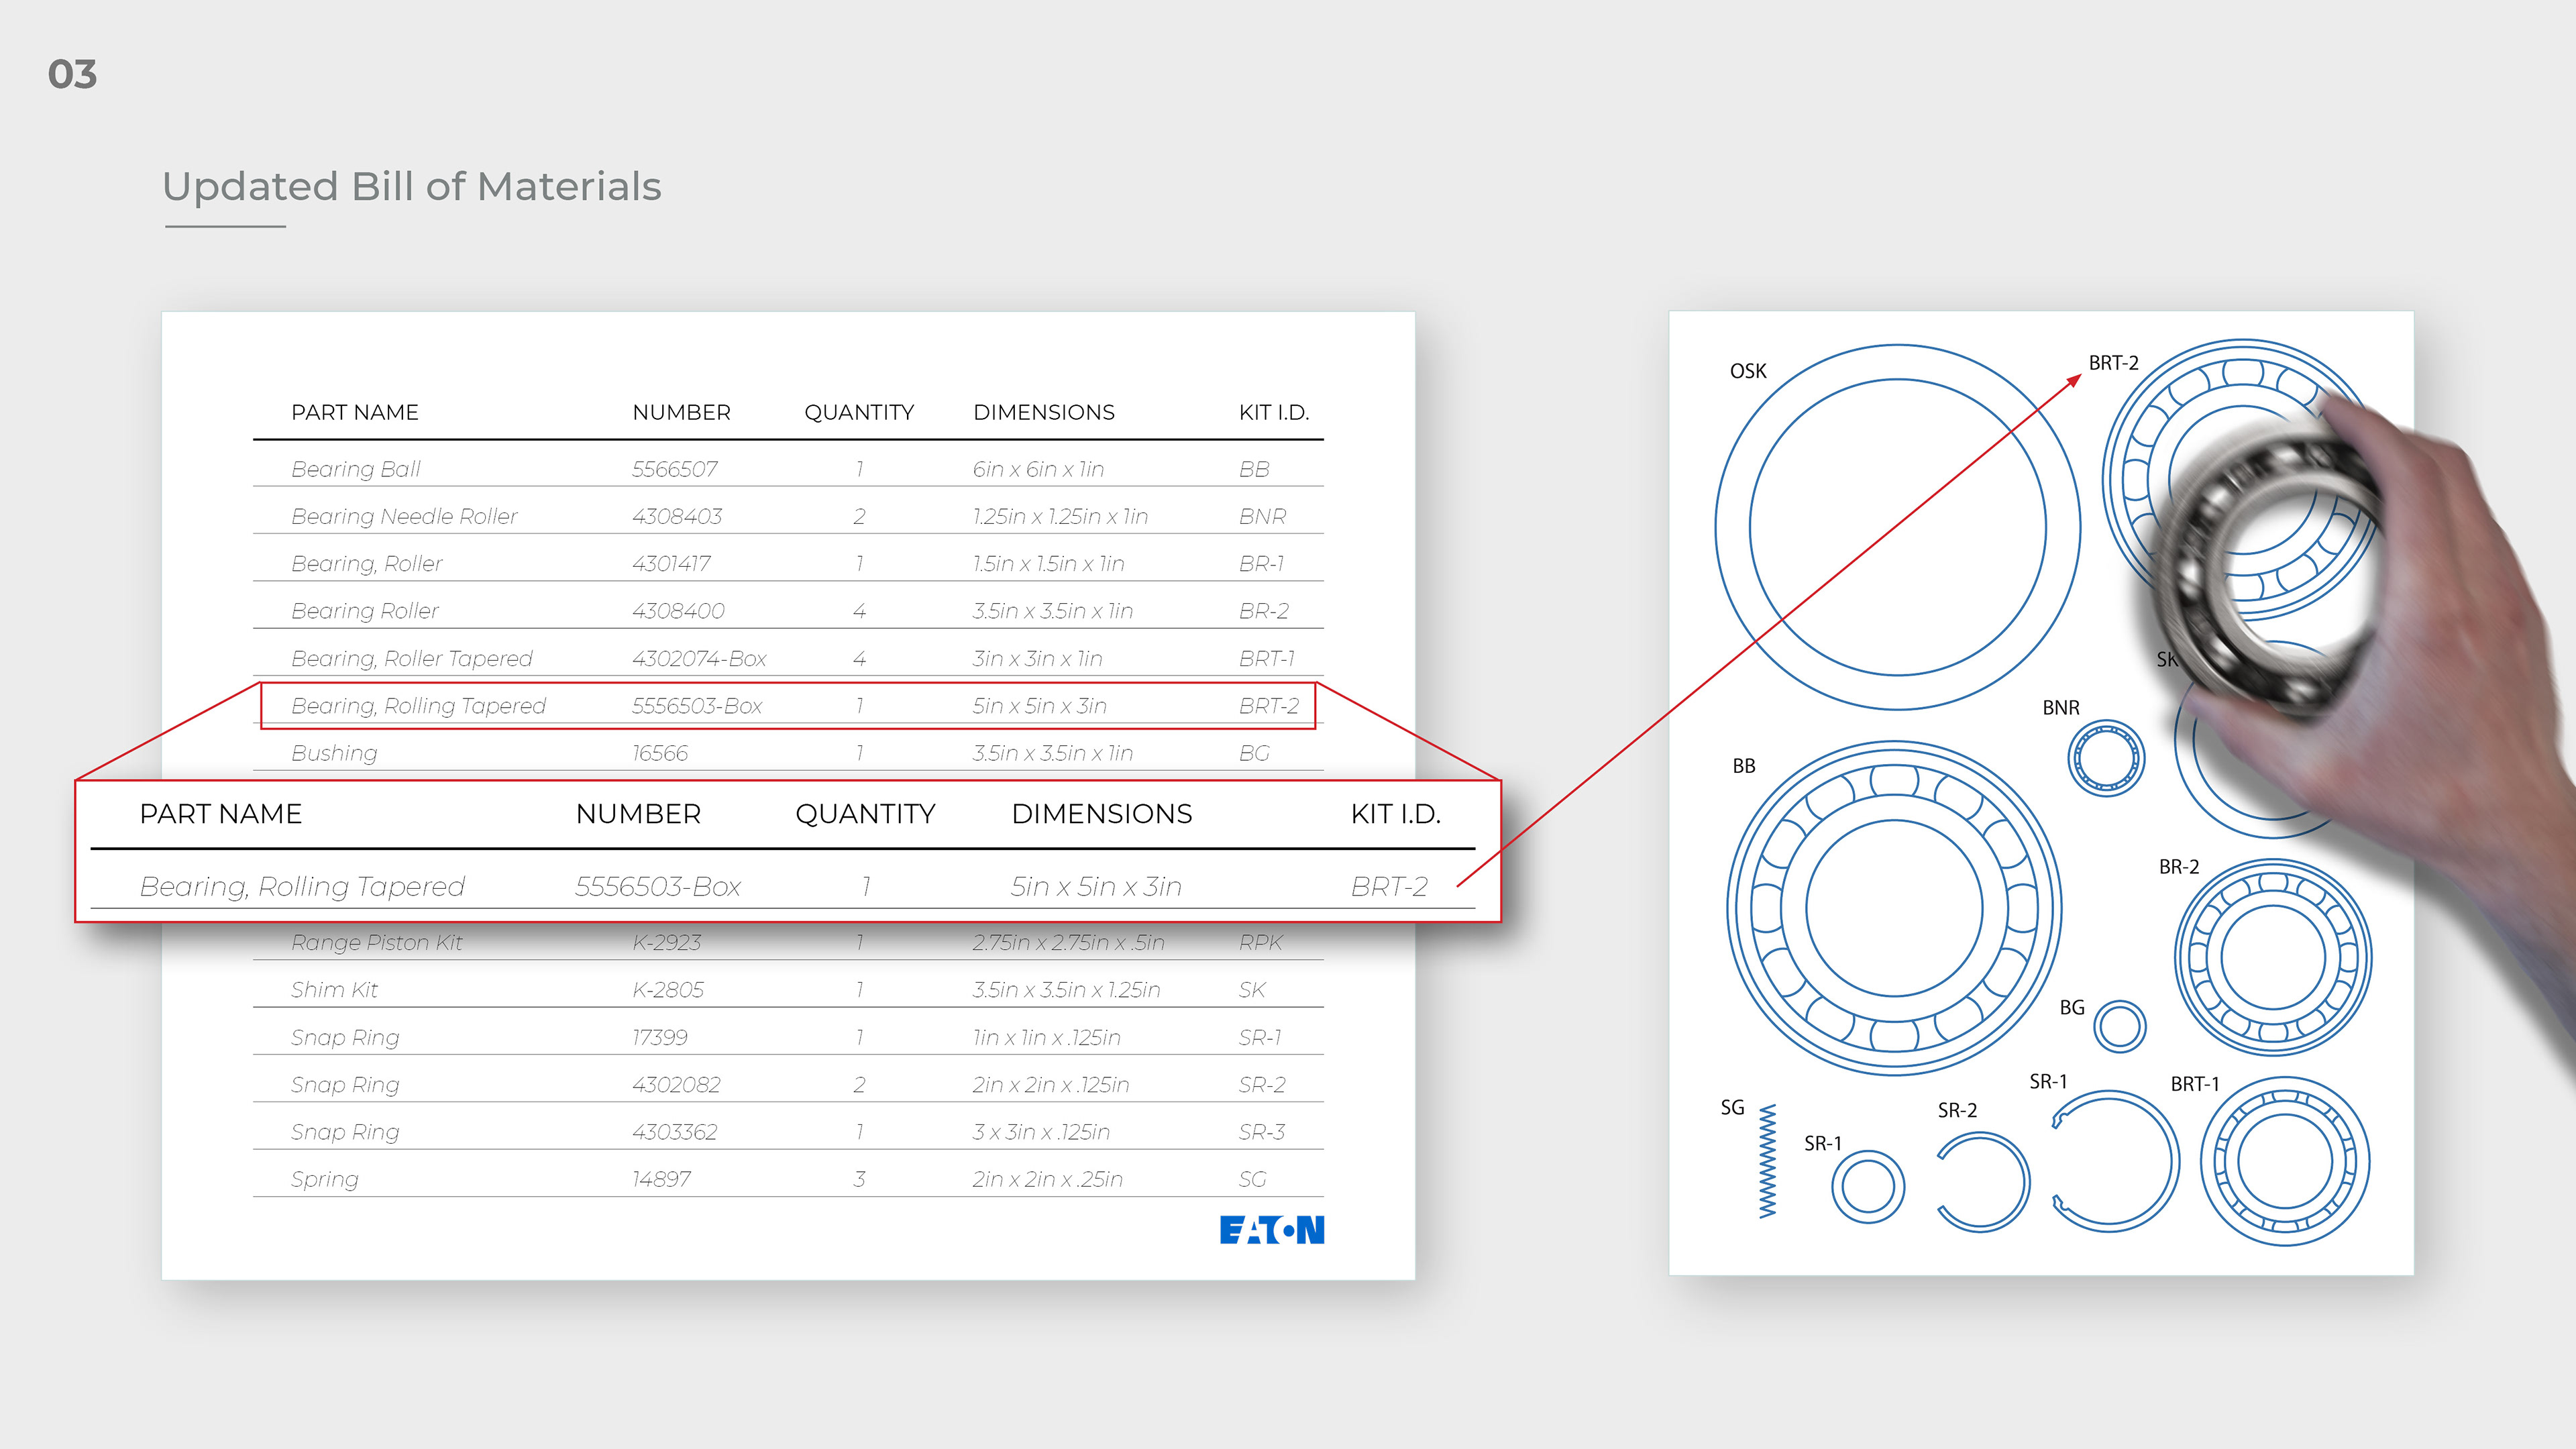Click the Shim Kit row name

334,990
